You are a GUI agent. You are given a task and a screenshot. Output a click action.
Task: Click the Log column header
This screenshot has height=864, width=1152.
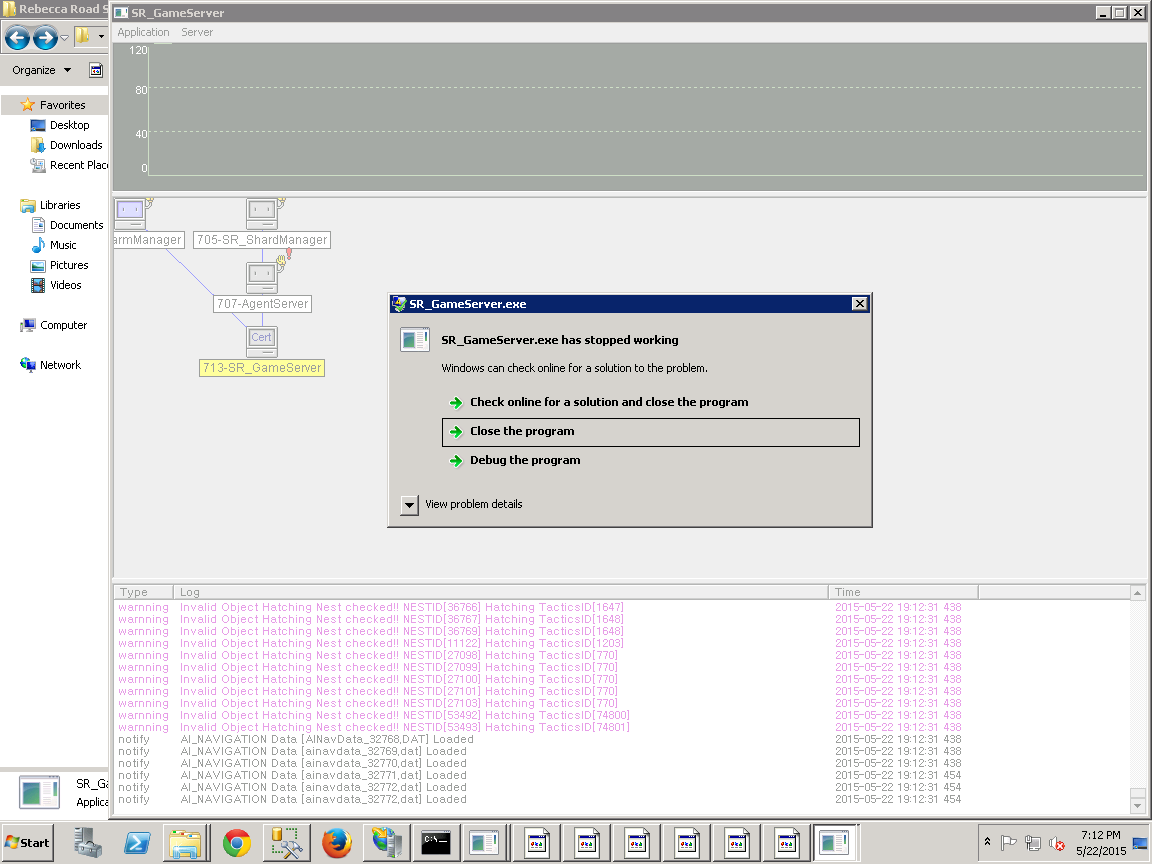(500, 592)
